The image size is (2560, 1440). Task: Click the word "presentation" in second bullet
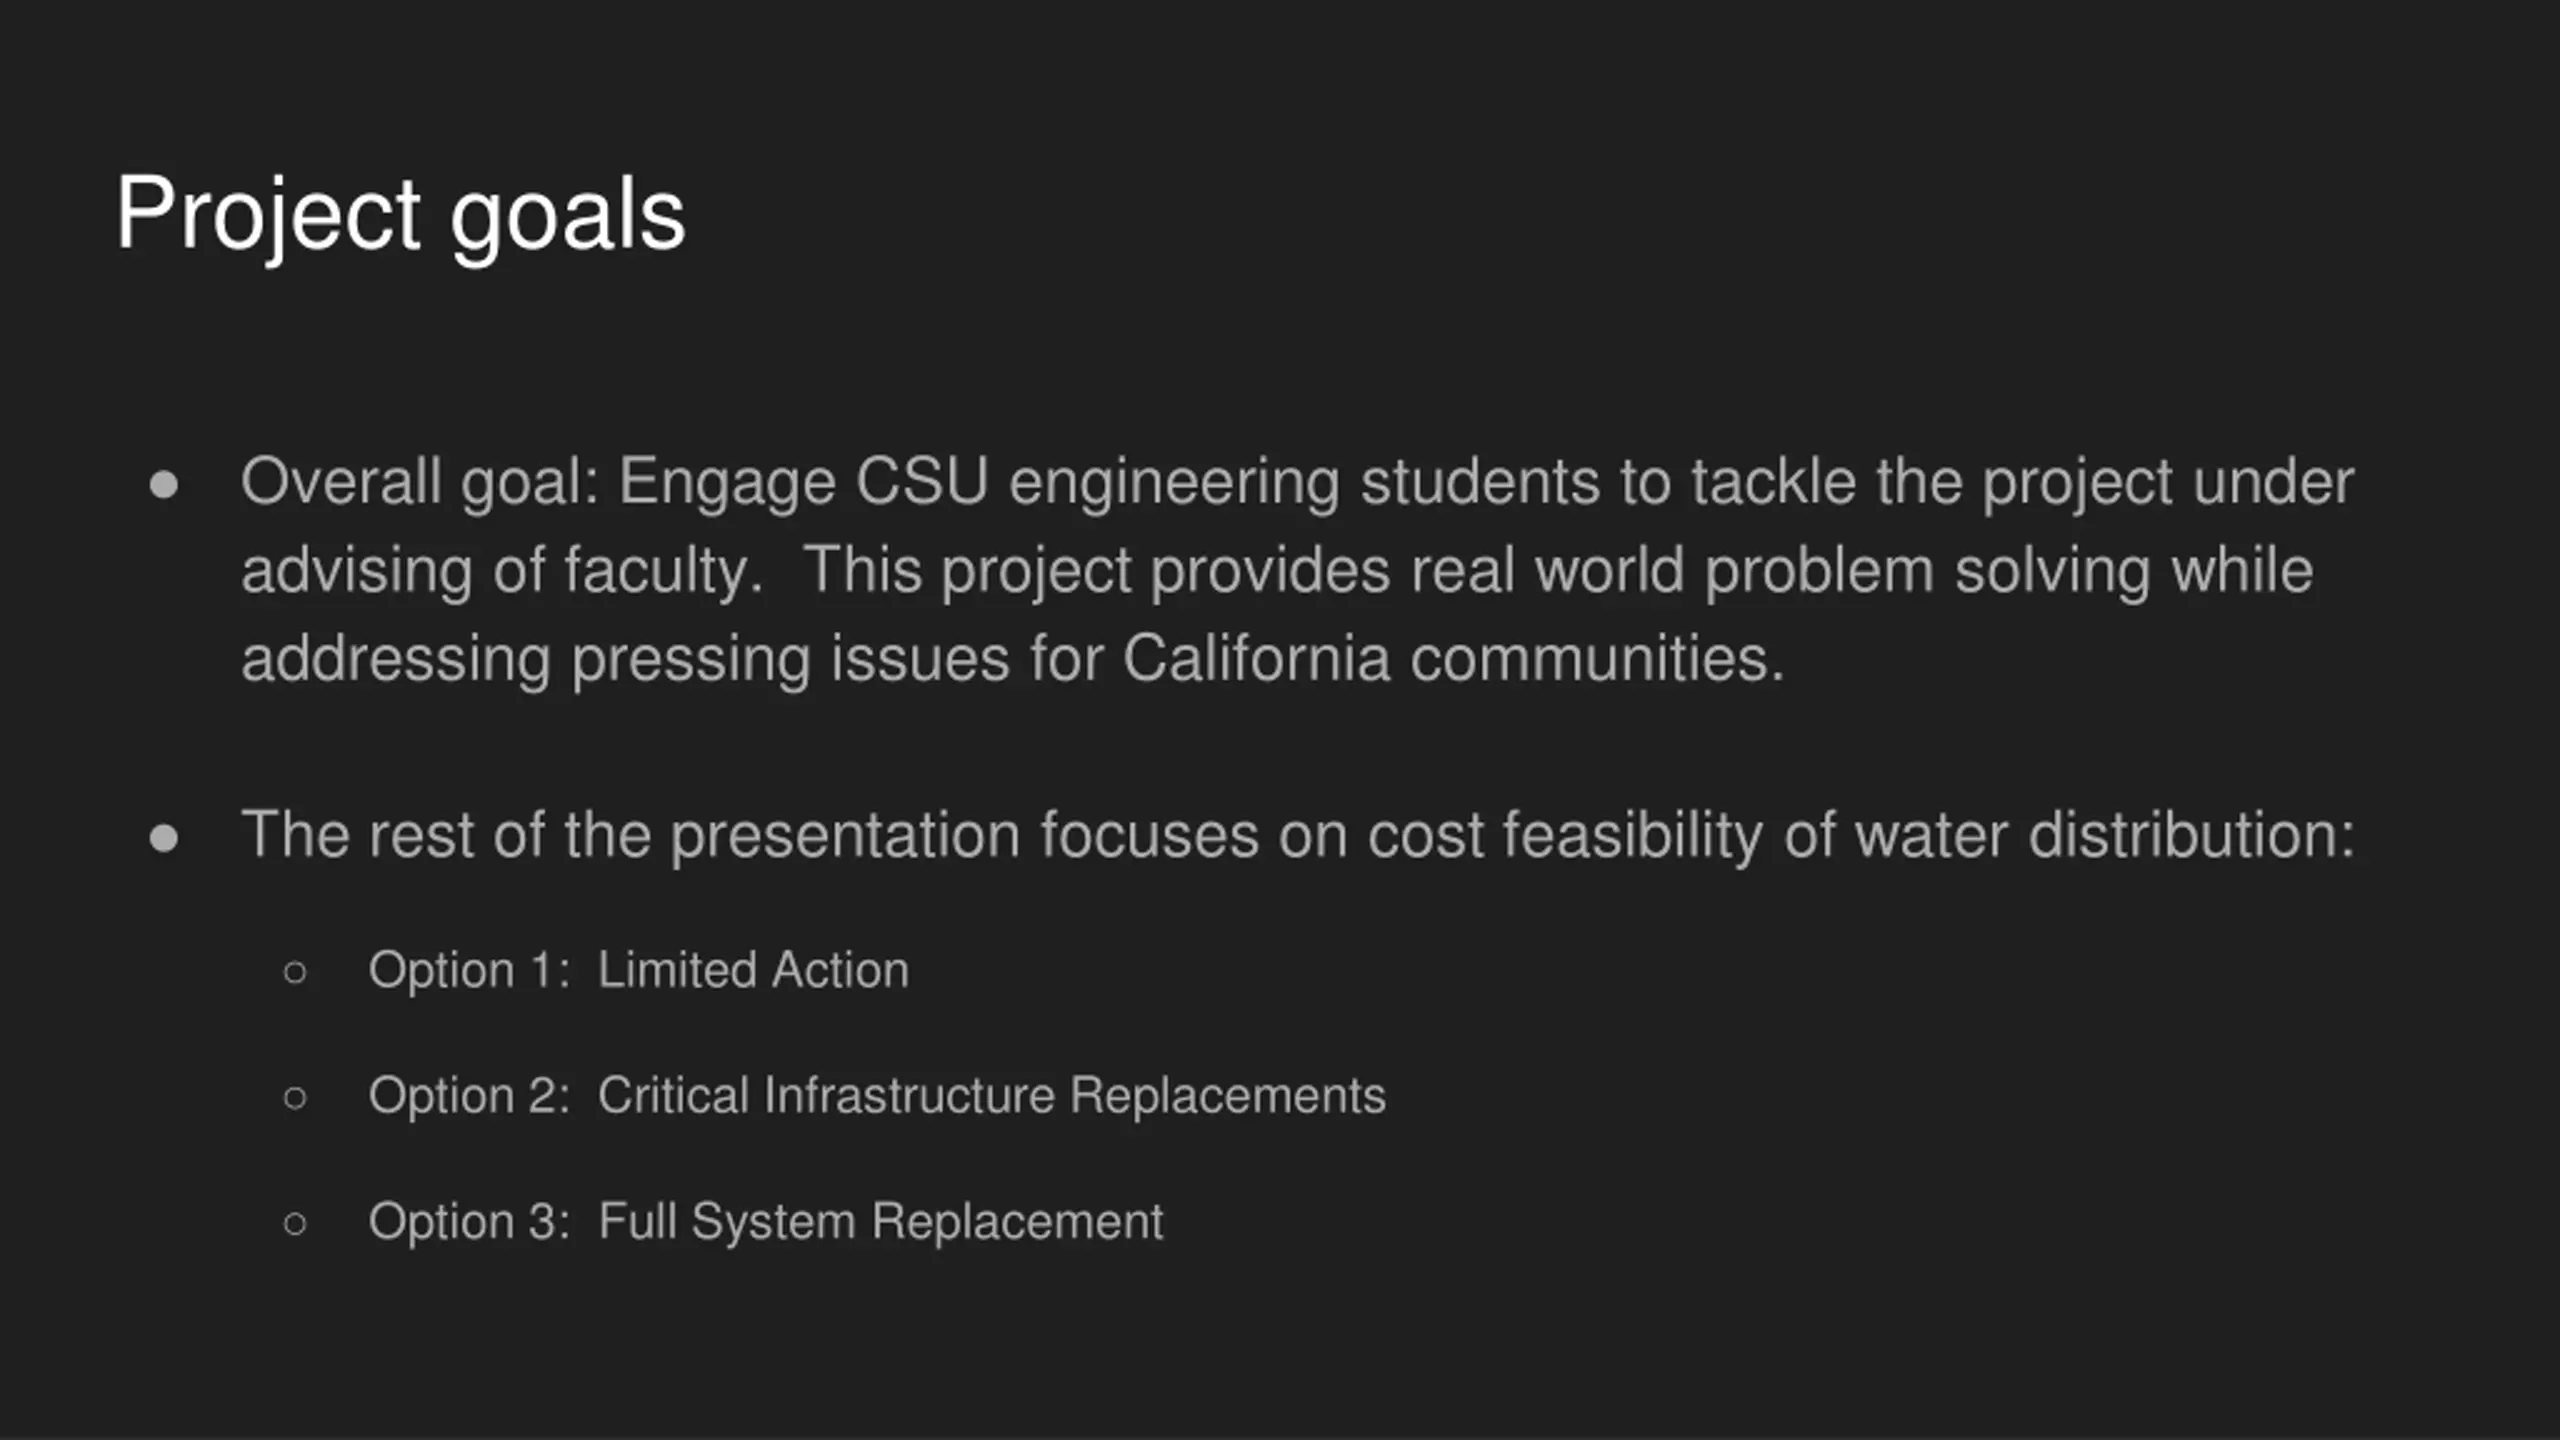click(845, 836)
